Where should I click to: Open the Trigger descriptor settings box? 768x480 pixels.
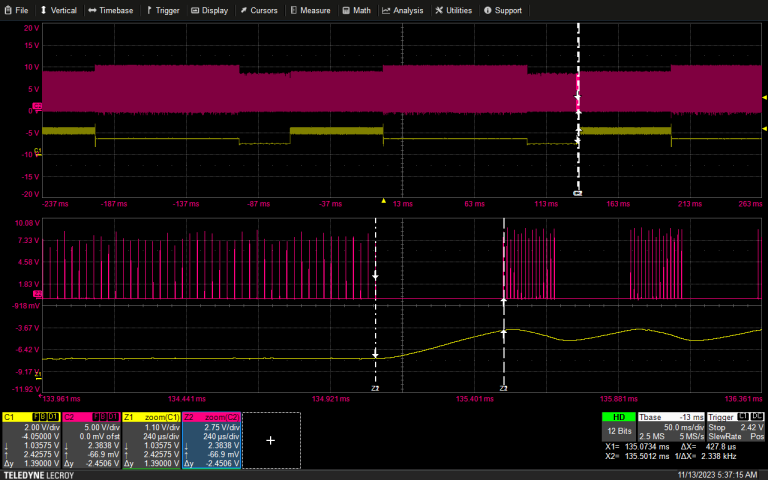(734, 427)
